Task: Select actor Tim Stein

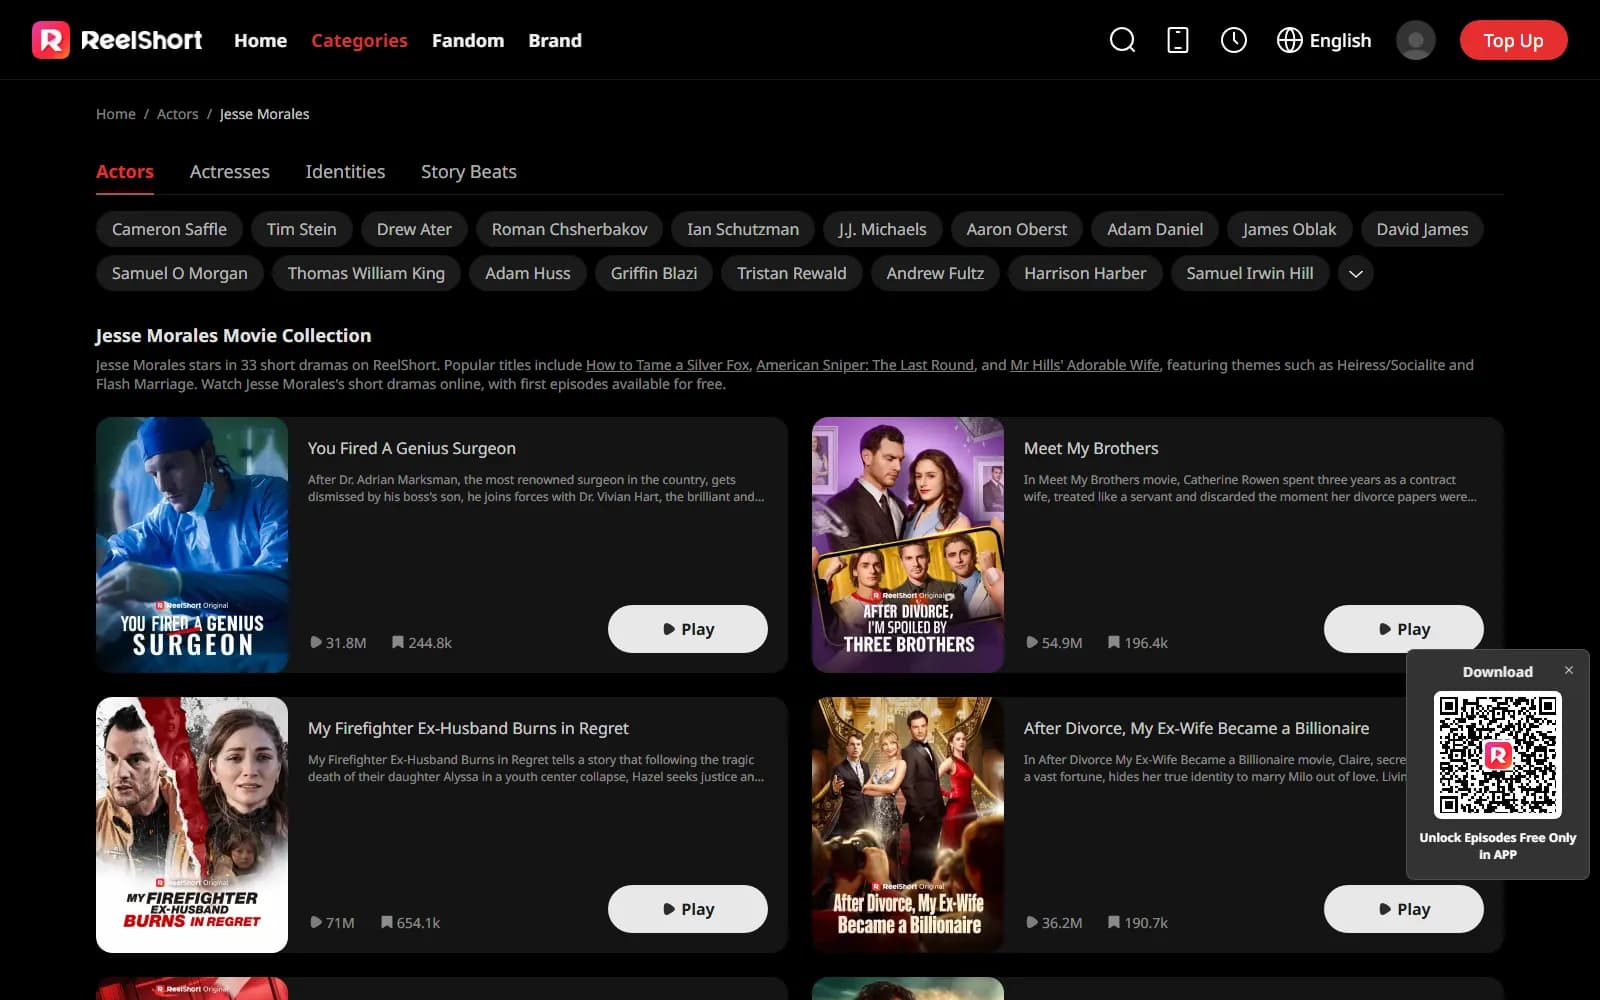Action: tap(301, 229)
